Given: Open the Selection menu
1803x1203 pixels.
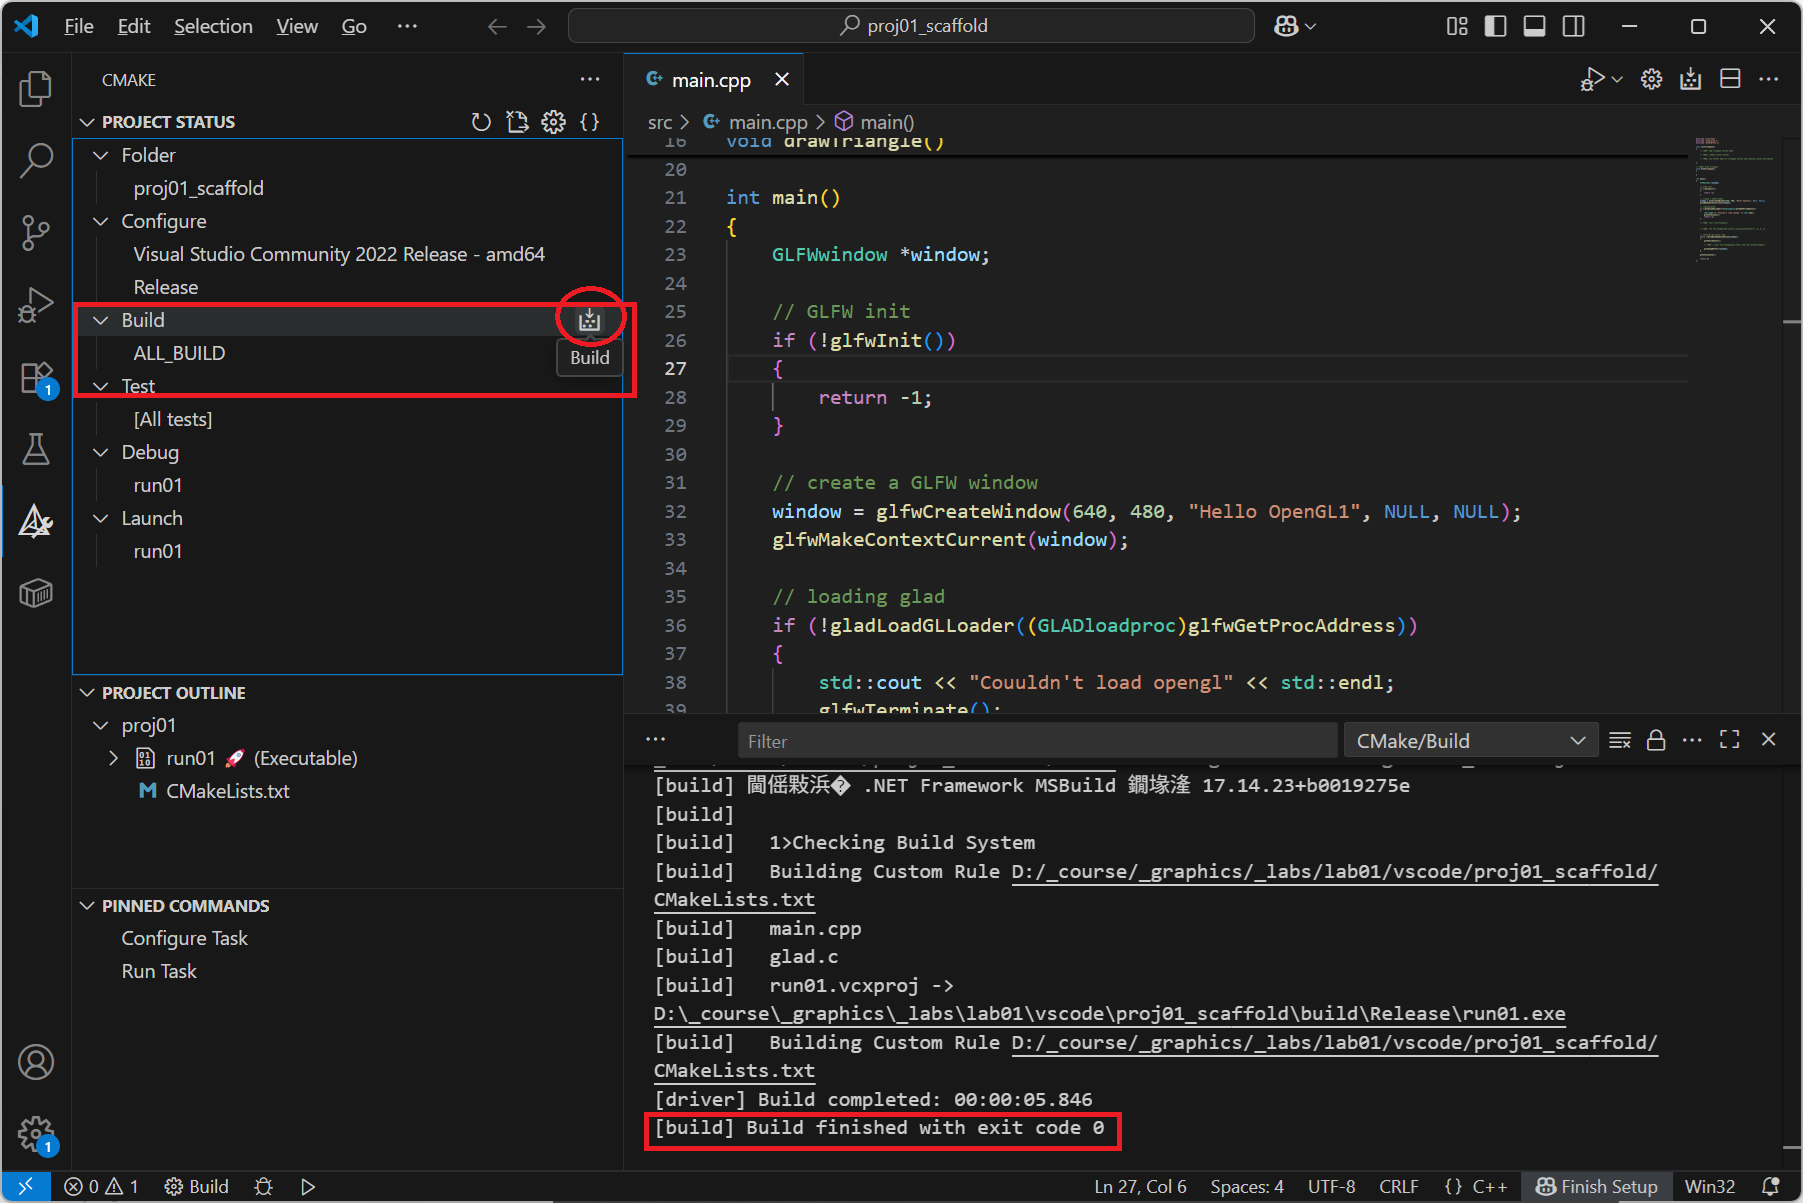Looking at the screenshot, I should [213, 26].
